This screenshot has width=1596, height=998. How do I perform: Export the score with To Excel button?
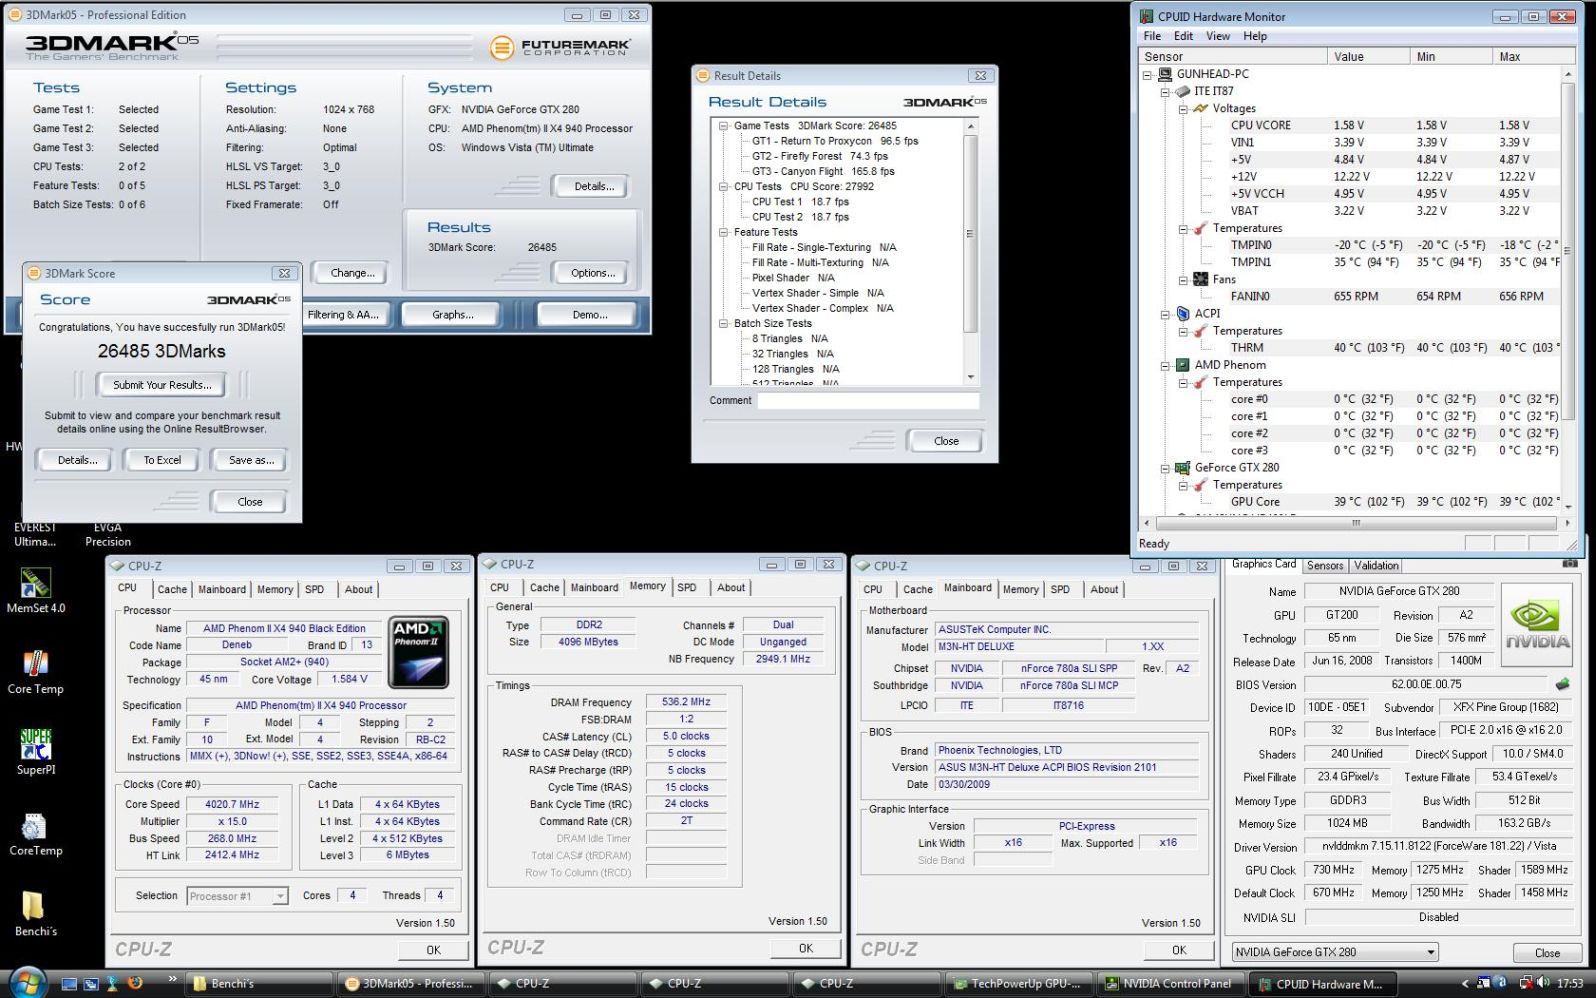tap(162, 460)
